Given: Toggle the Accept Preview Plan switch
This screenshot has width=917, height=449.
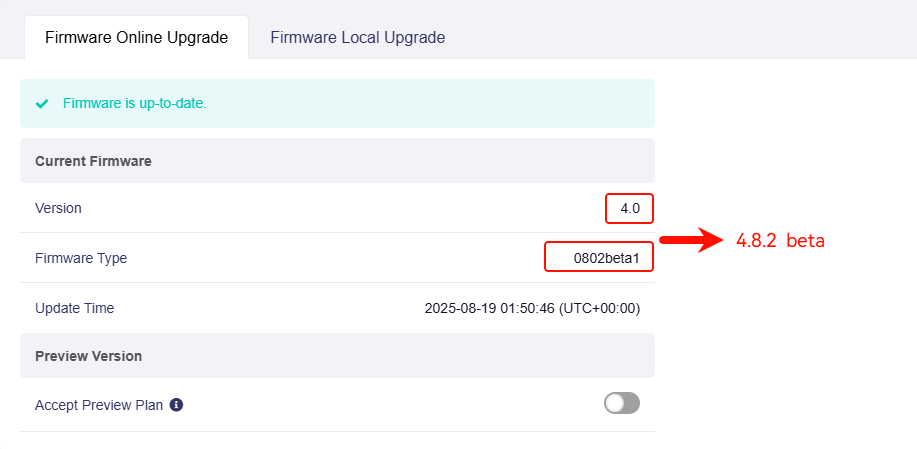Looking at the screenshot, I should point(622,403).
